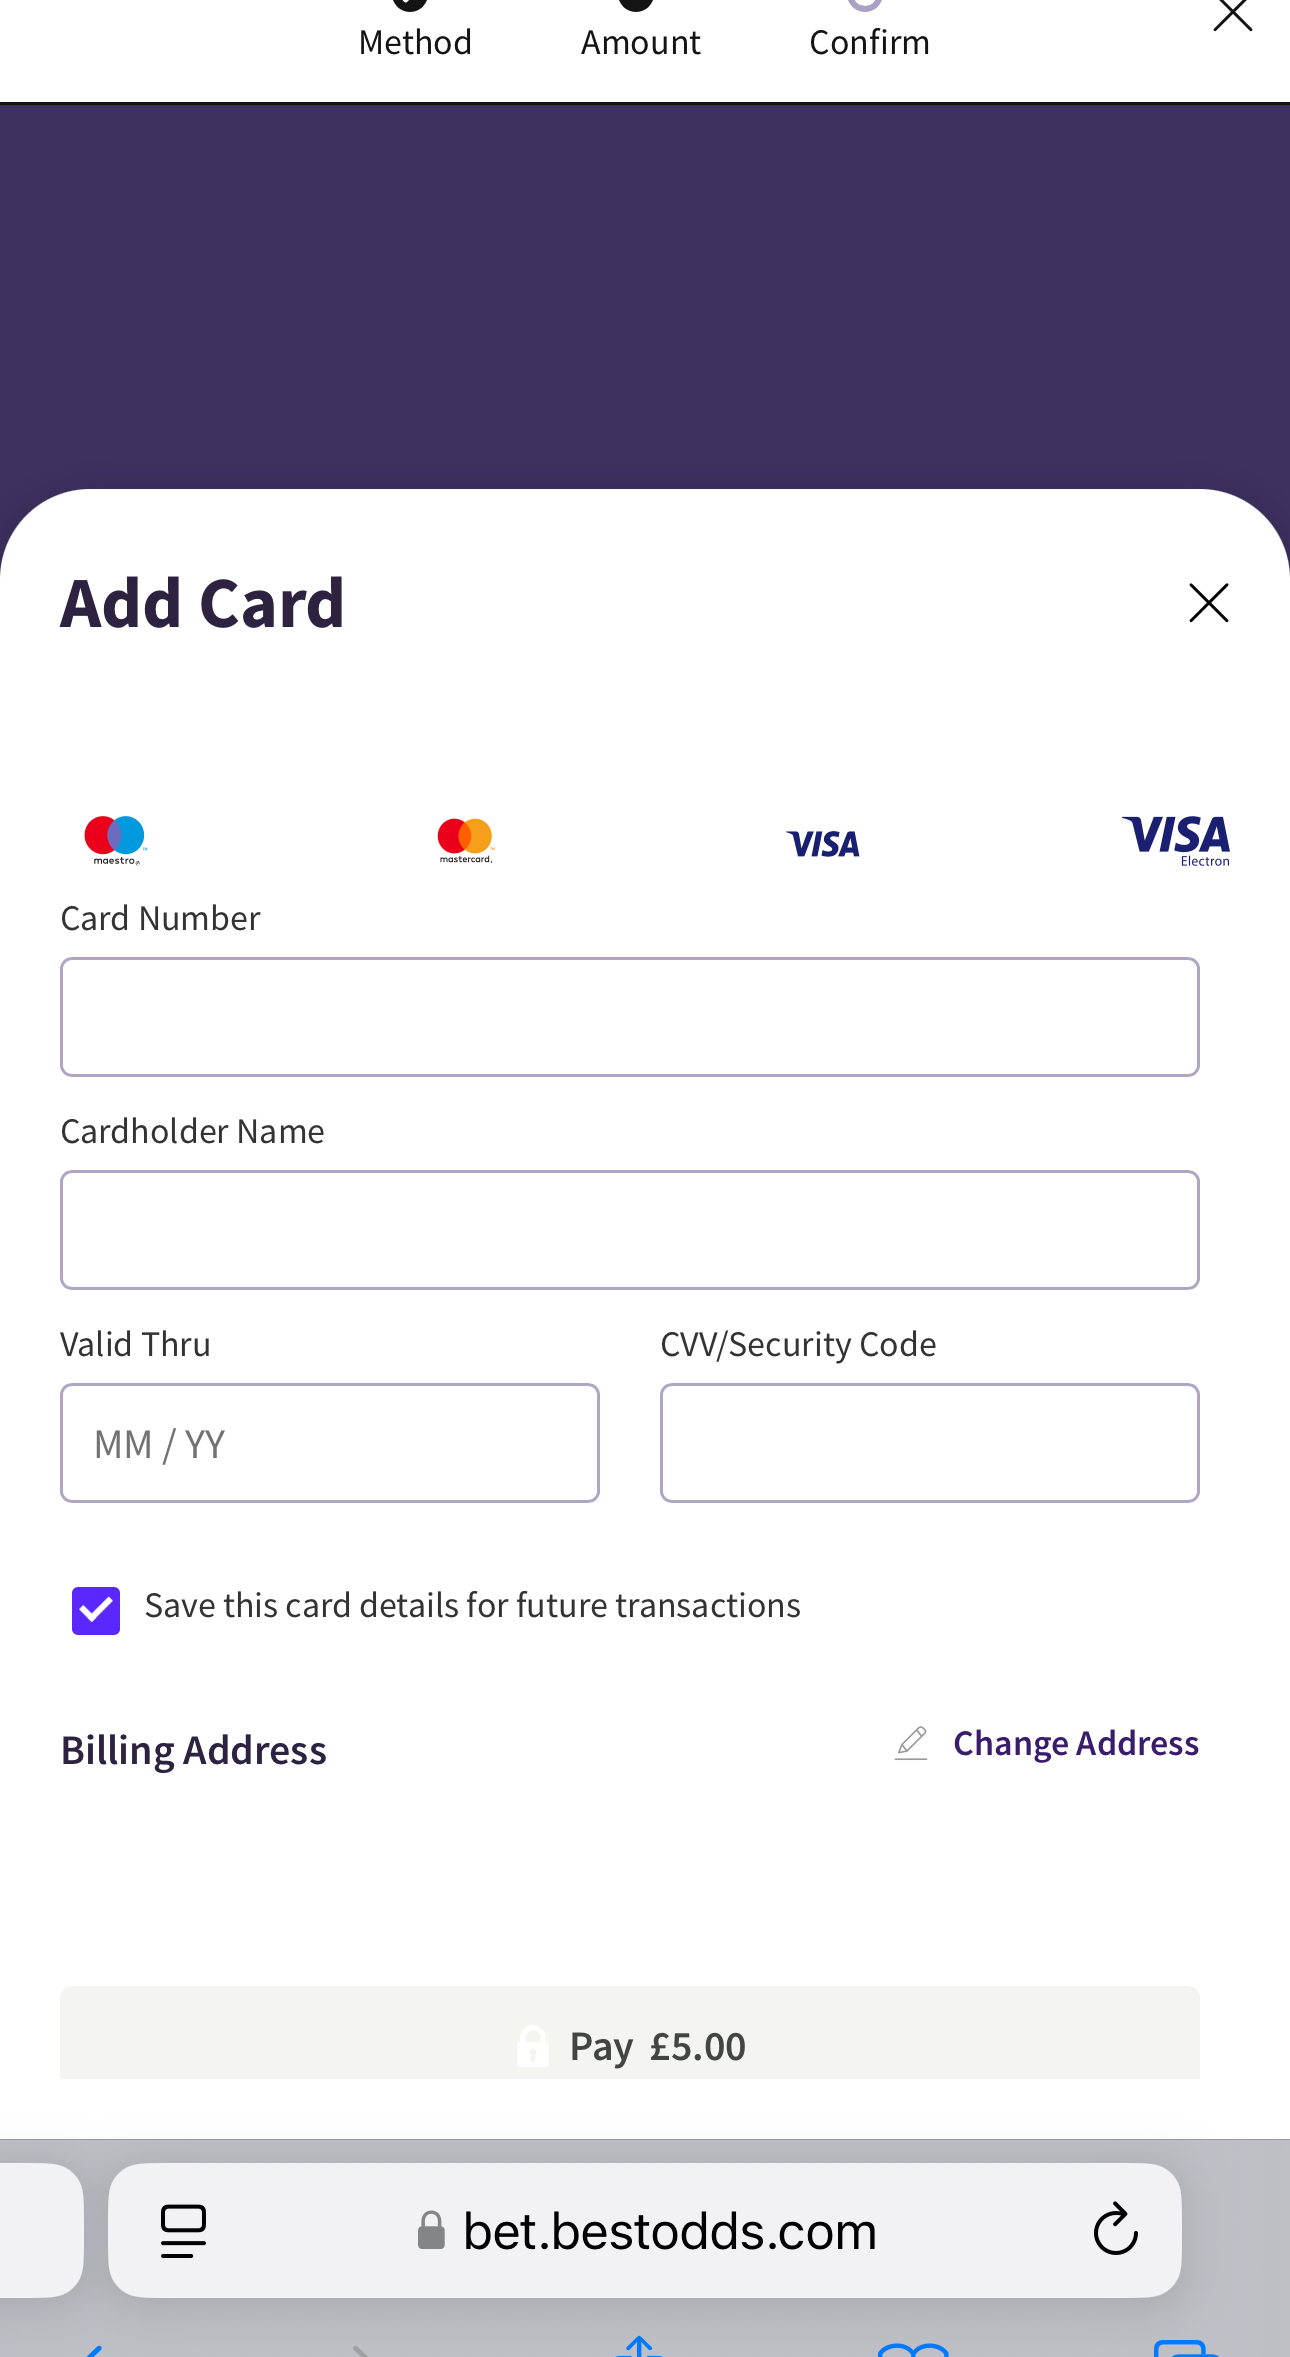Click the Maestro card logo
The height and width of the screenshot is (2357, 1290).
[115, 839]
